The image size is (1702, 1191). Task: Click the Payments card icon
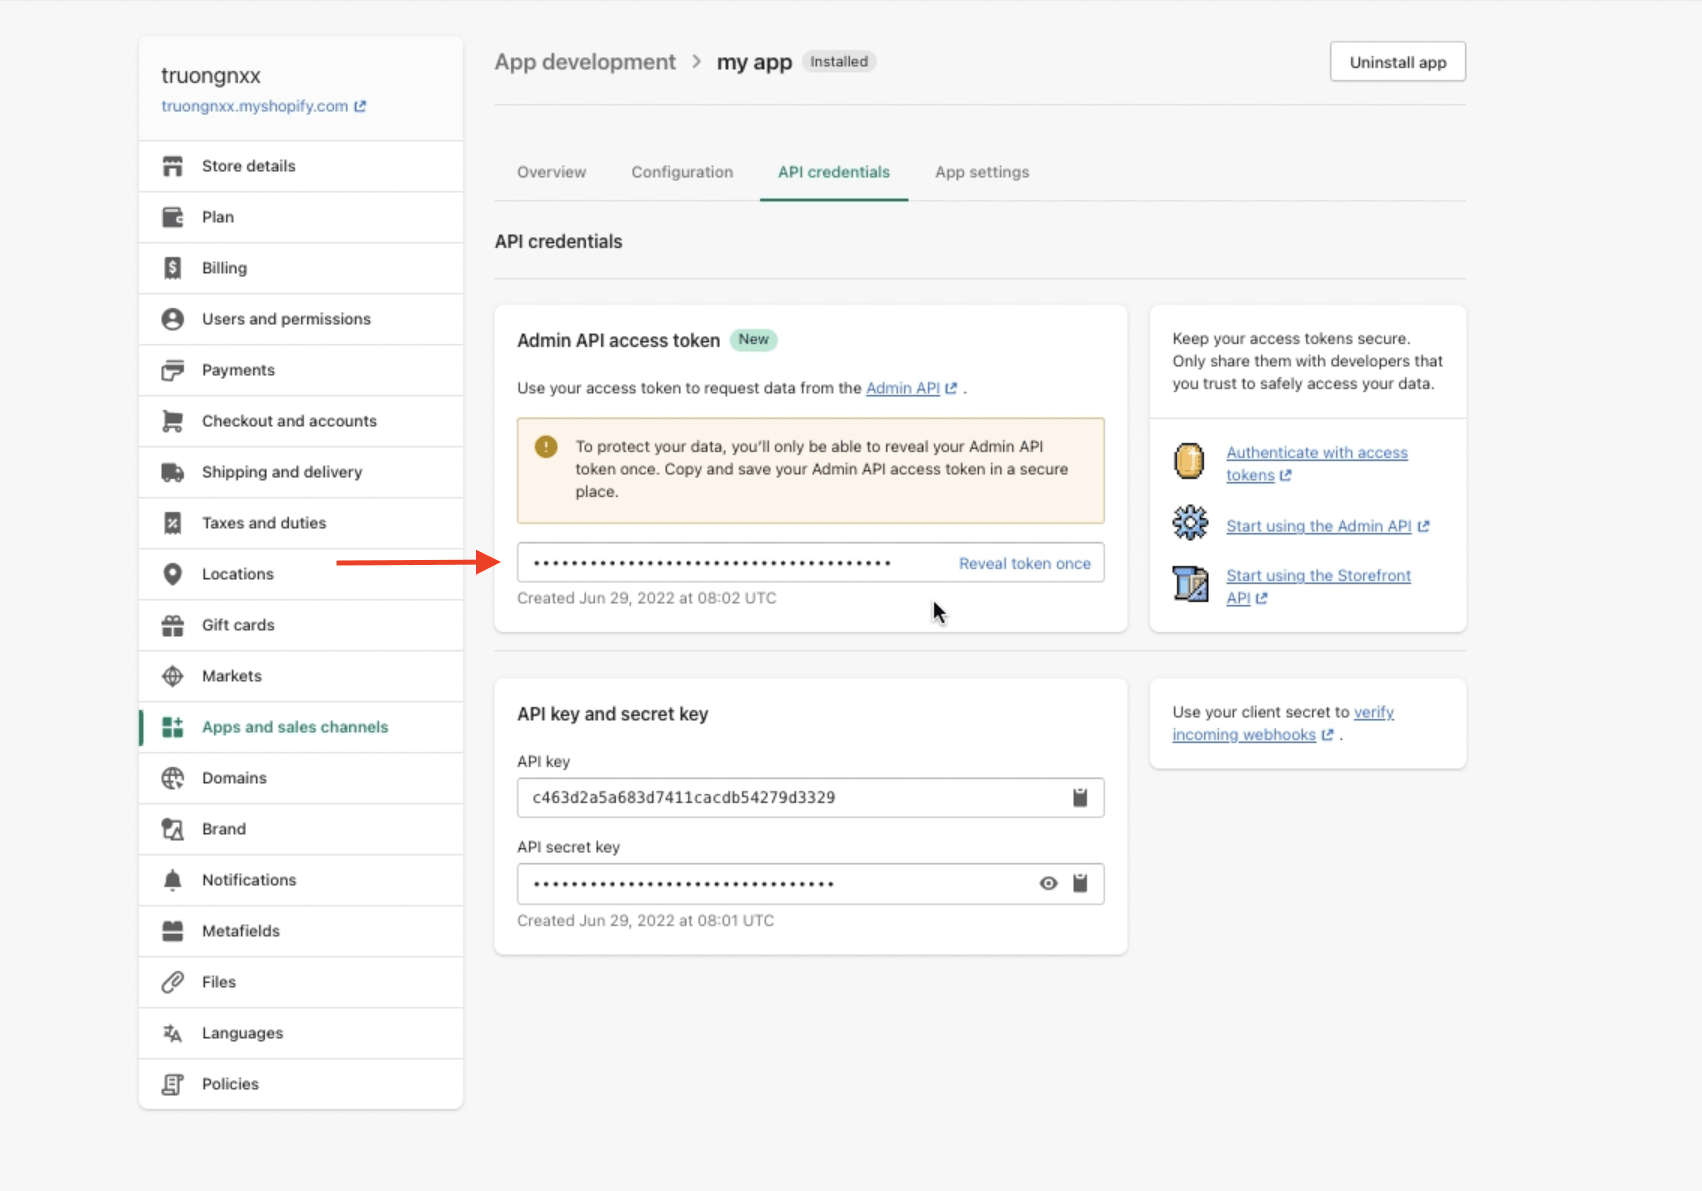click(x=172, y=370)
